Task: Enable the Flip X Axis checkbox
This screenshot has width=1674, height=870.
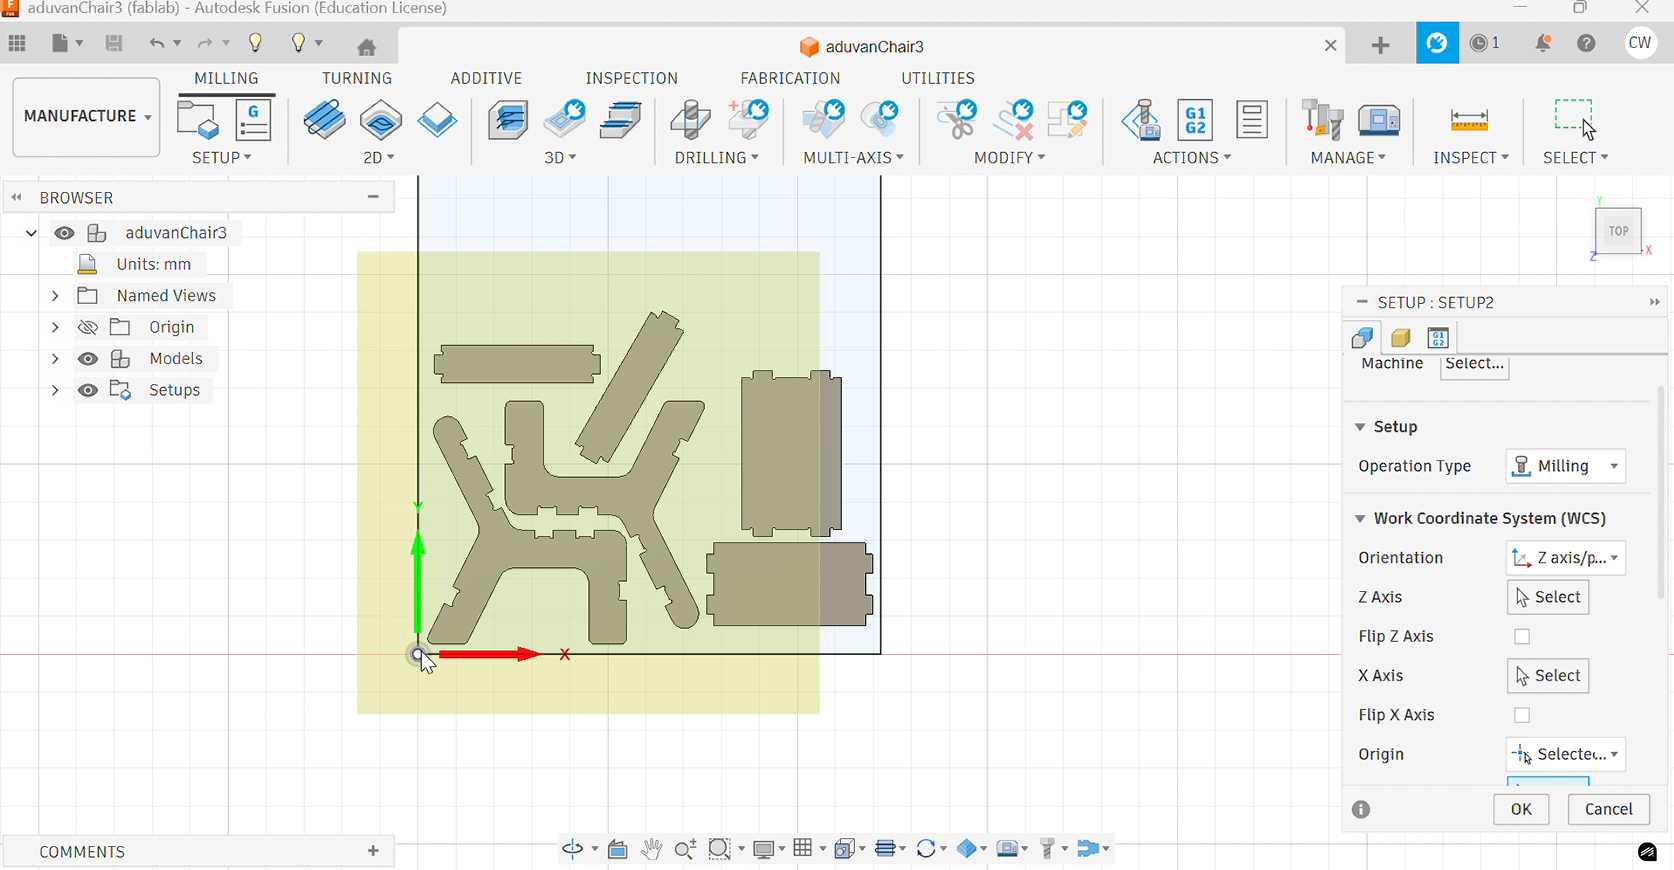Action: pyautogui.click(x=1521, y=716)
